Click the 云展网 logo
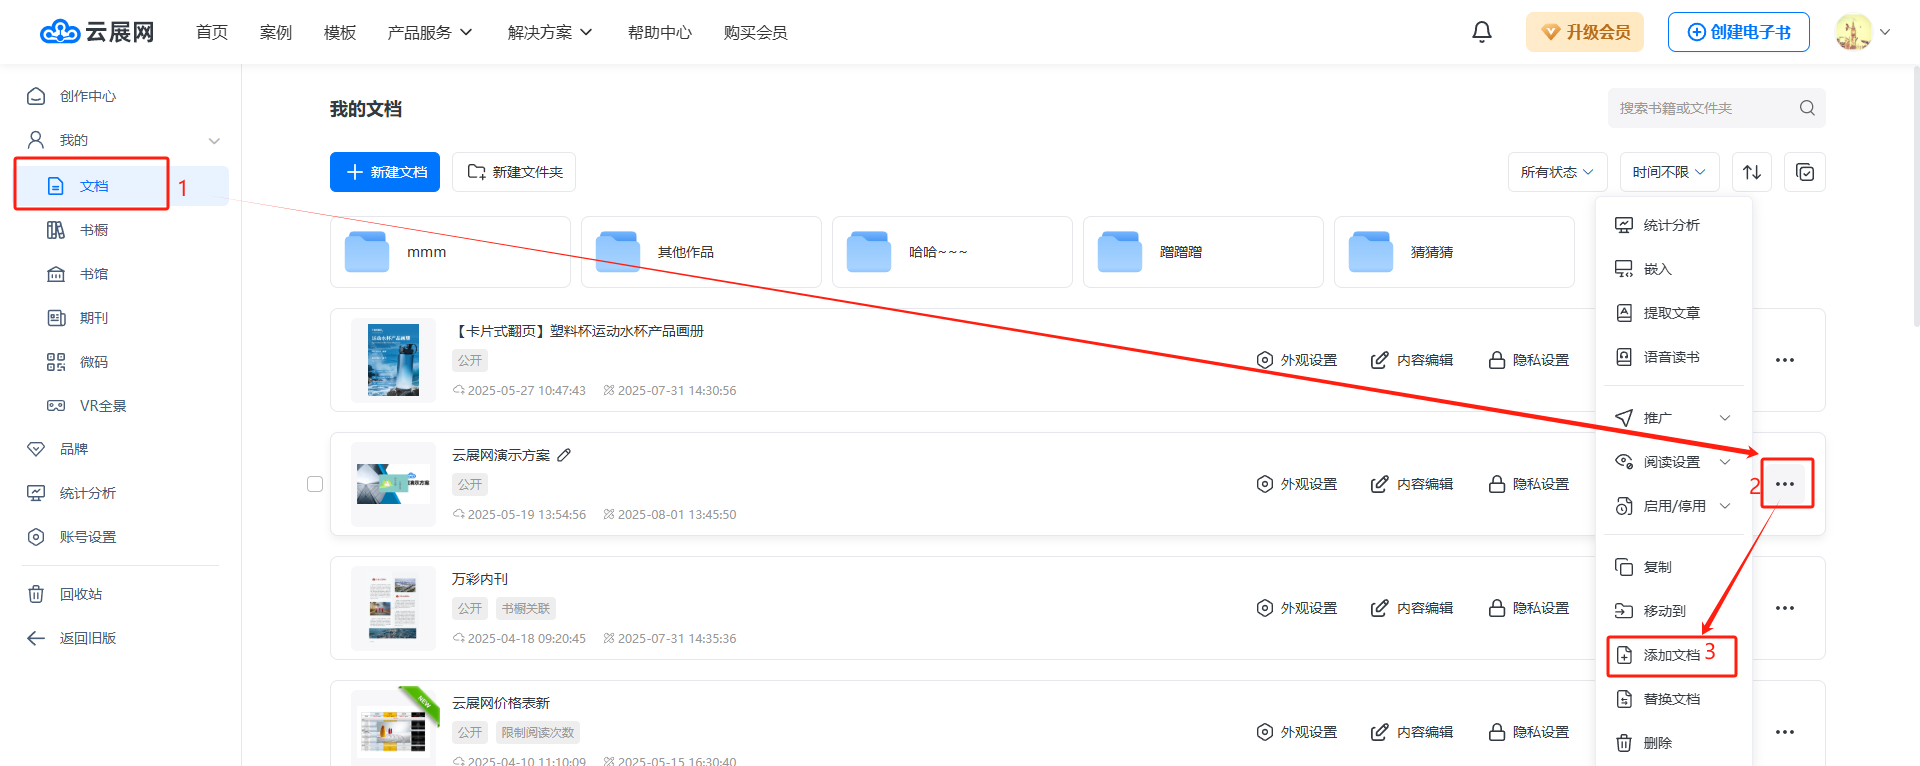Screen dimensions: 1920x766 (x=97, y=32)
